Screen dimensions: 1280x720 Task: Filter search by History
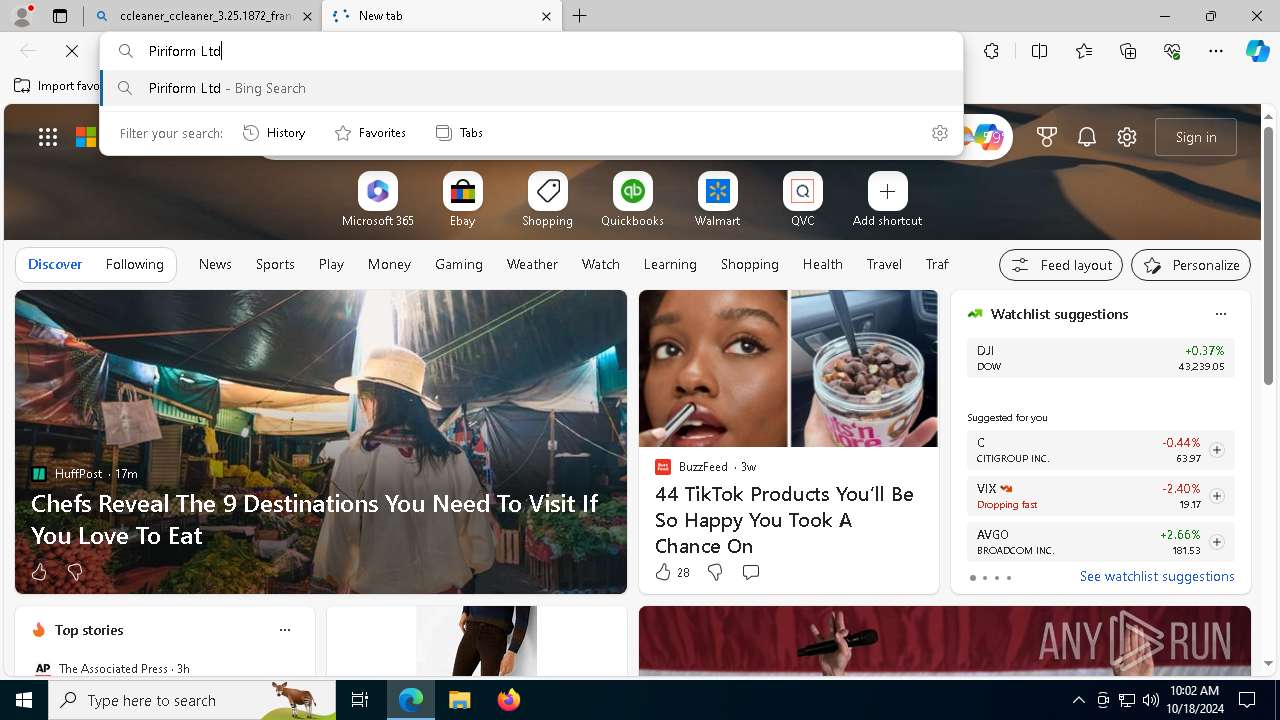[x=274, y=133]
